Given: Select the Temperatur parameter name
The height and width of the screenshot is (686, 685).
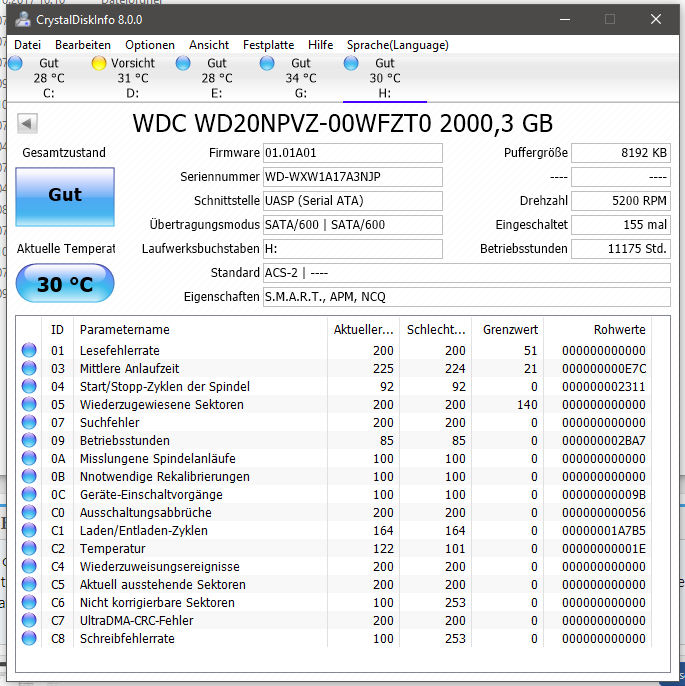Looking at the screenshot, I should click(112, 549).
